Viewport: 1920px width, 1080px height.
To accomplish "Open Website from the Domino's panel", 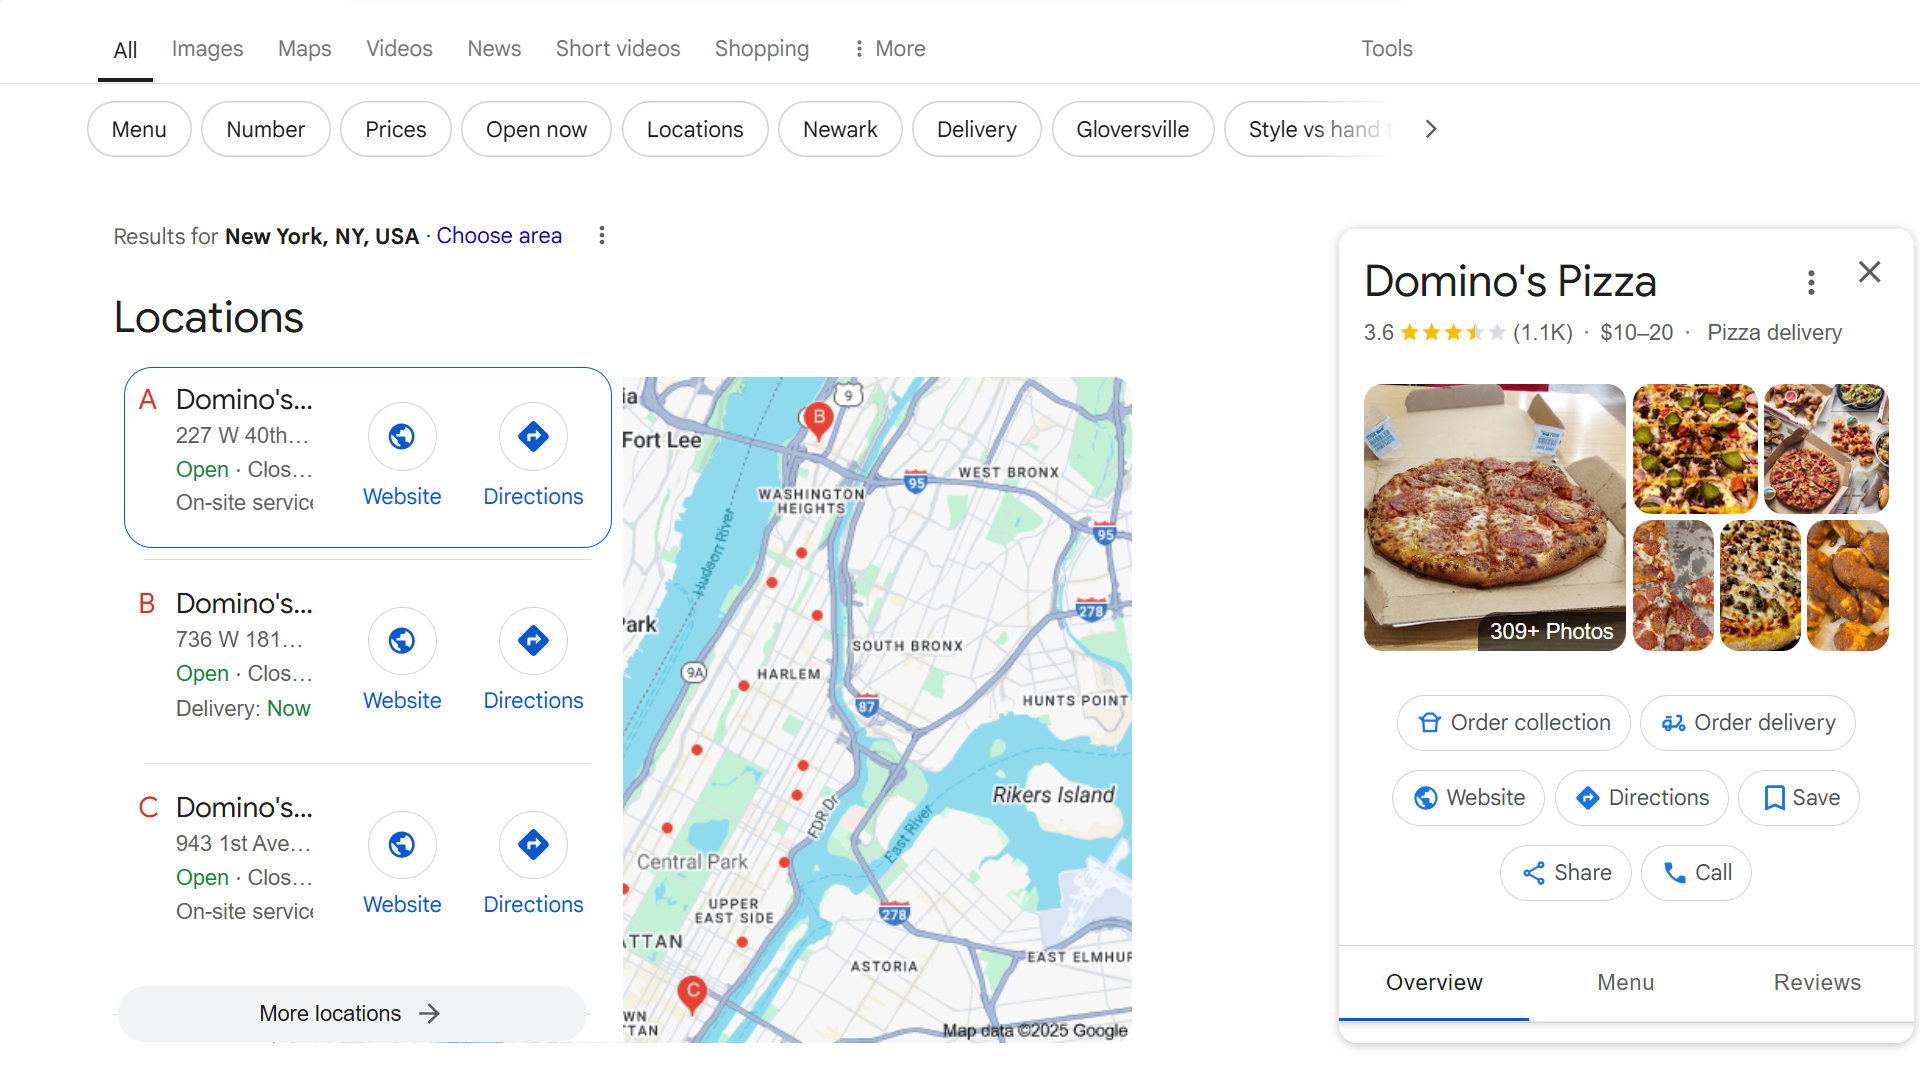I will point(1468,798).
